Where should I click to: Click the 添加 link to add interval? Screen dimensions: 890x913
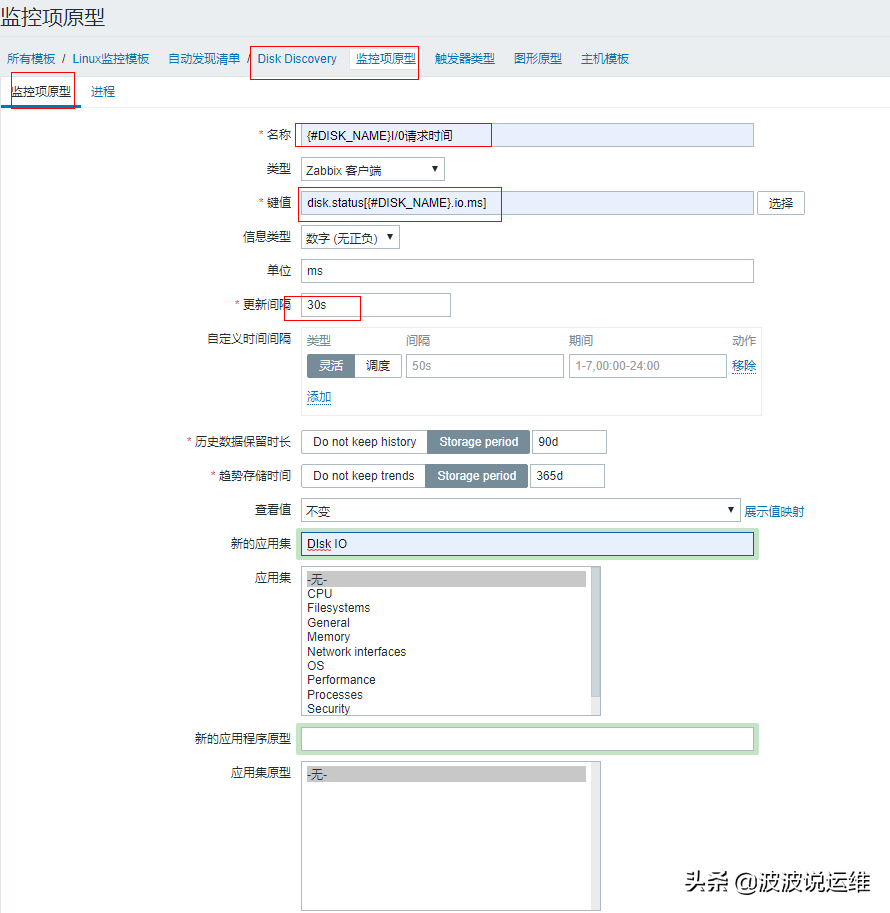pyautogui.click(x=319, y=397)
